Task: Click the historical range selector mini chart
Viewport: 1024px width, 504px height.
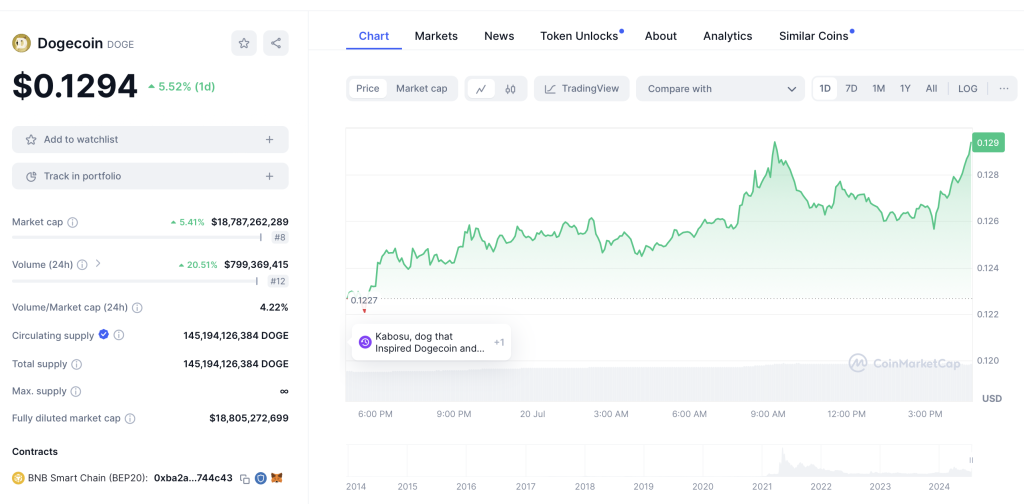Action: 660,461
